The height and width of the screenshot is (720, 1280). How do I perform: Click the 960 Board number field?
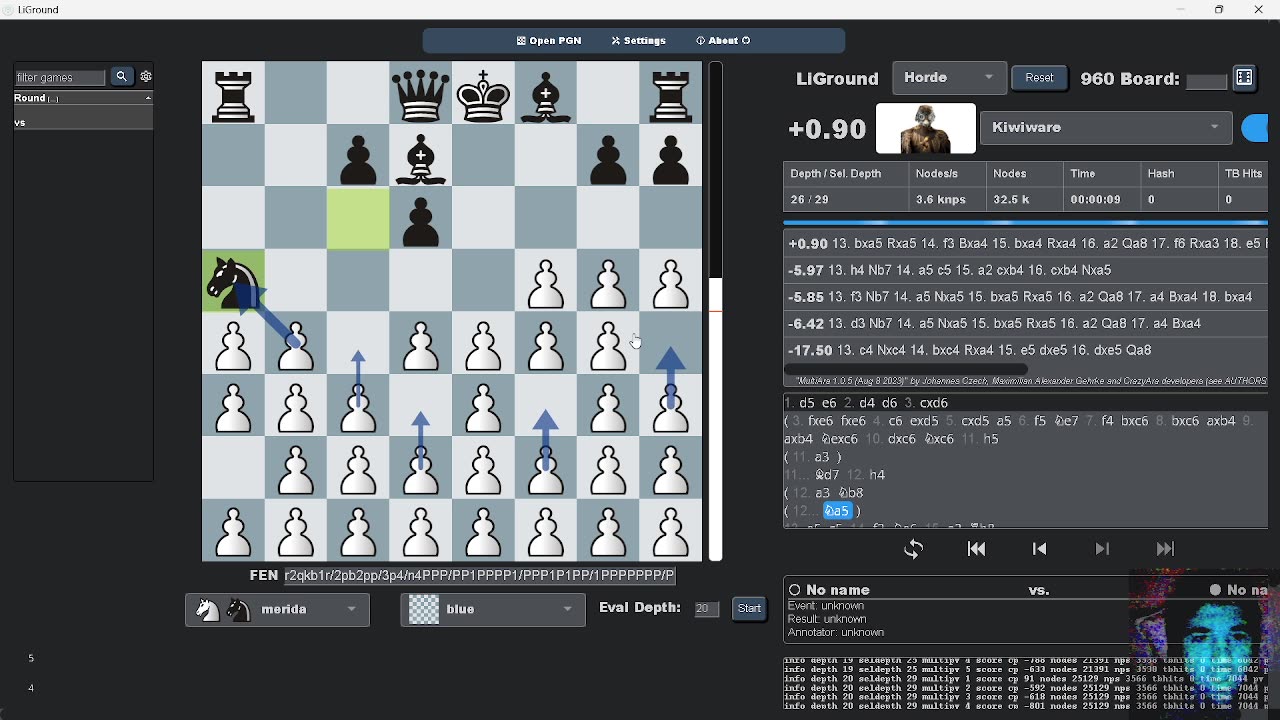pyautogui.click(x=1207, y=80)
